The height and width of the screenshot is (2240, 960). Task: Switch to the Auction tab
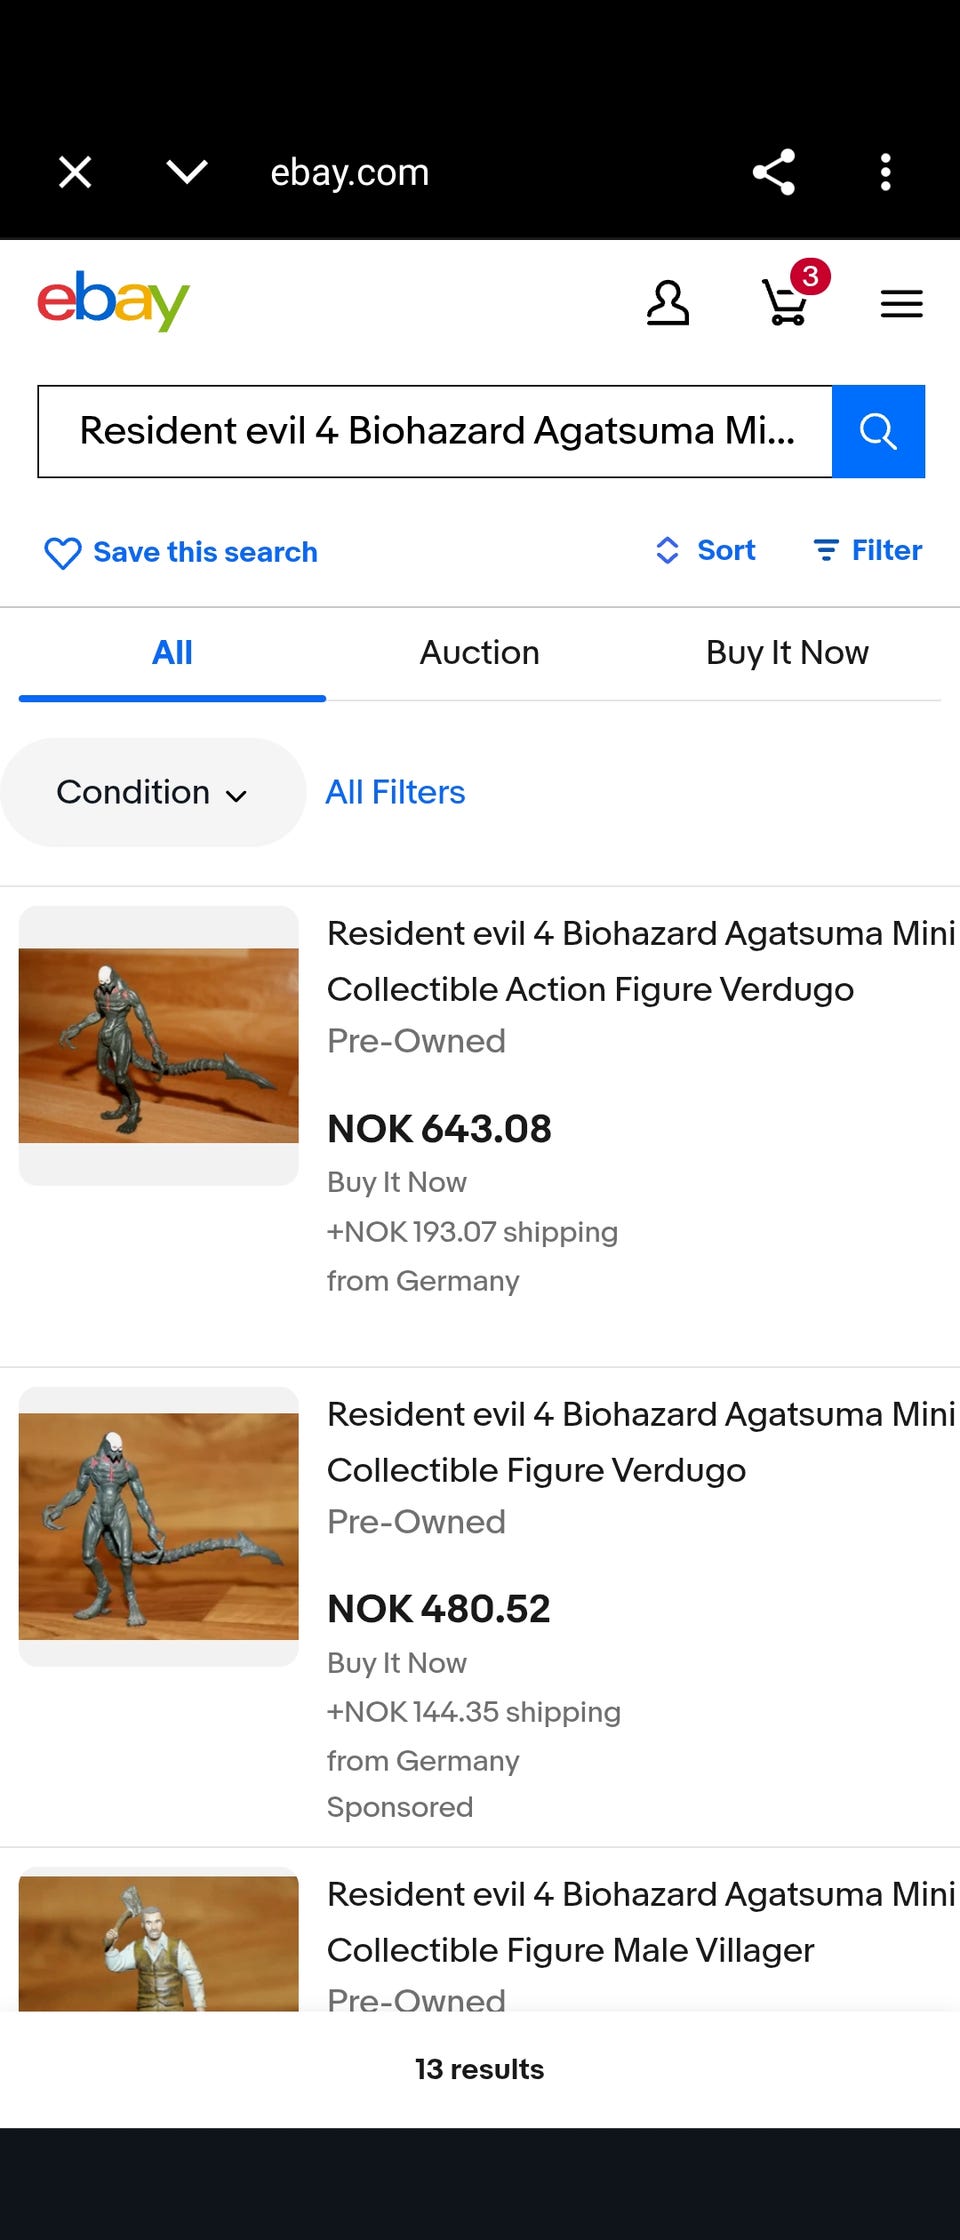click(x=479, y=653)
